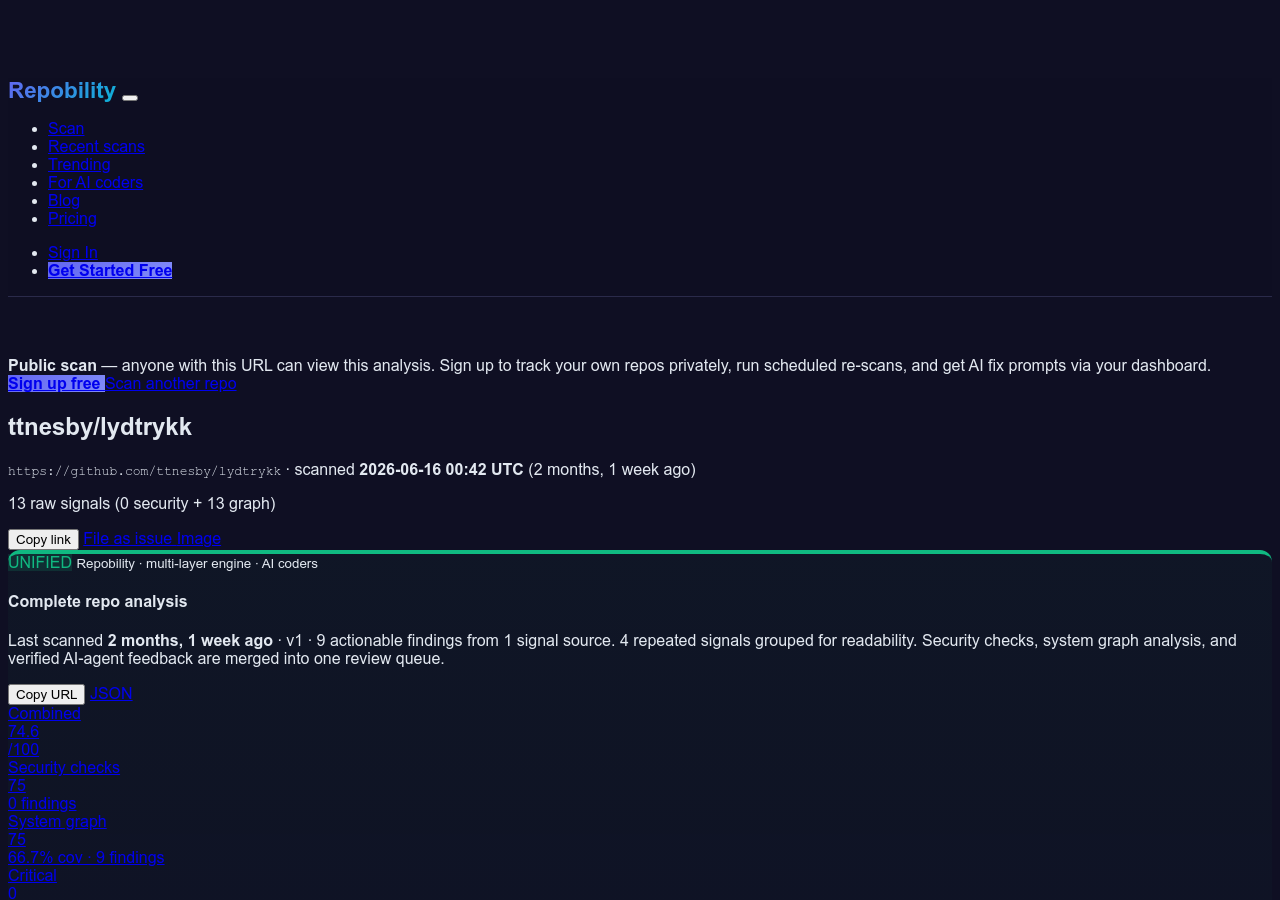Open the System graph score link
Screen dimensions: 1280x900
[x=57, y=821]
